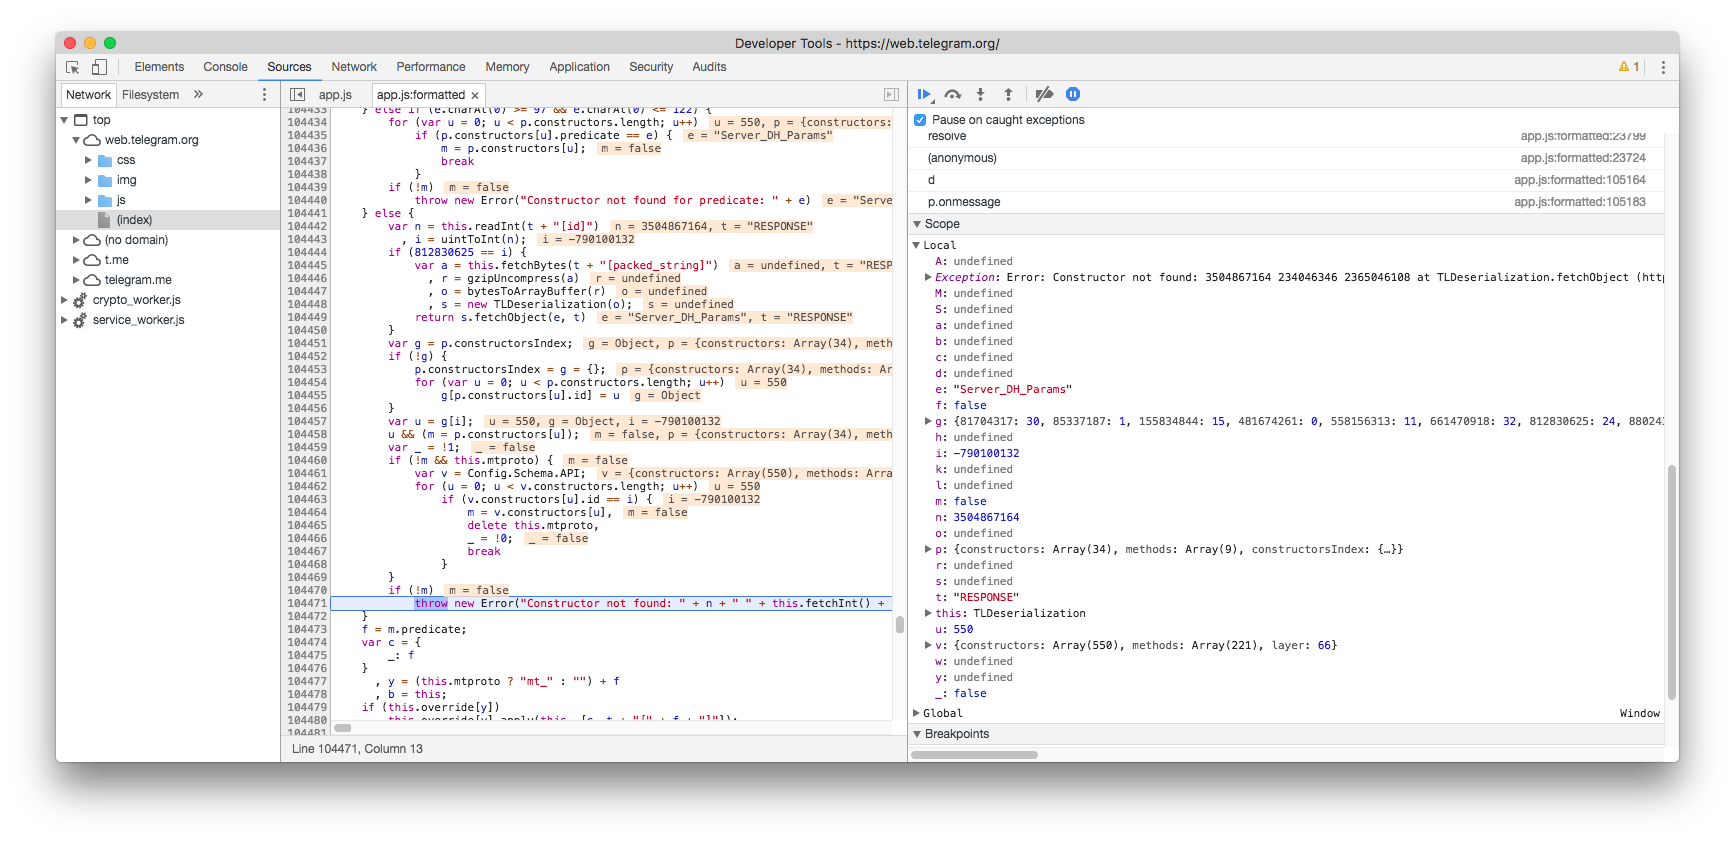This screenshot has height=842, width=1735.
Task: Hide the debugger sidebar toggle icon
Action: (891, 94)
